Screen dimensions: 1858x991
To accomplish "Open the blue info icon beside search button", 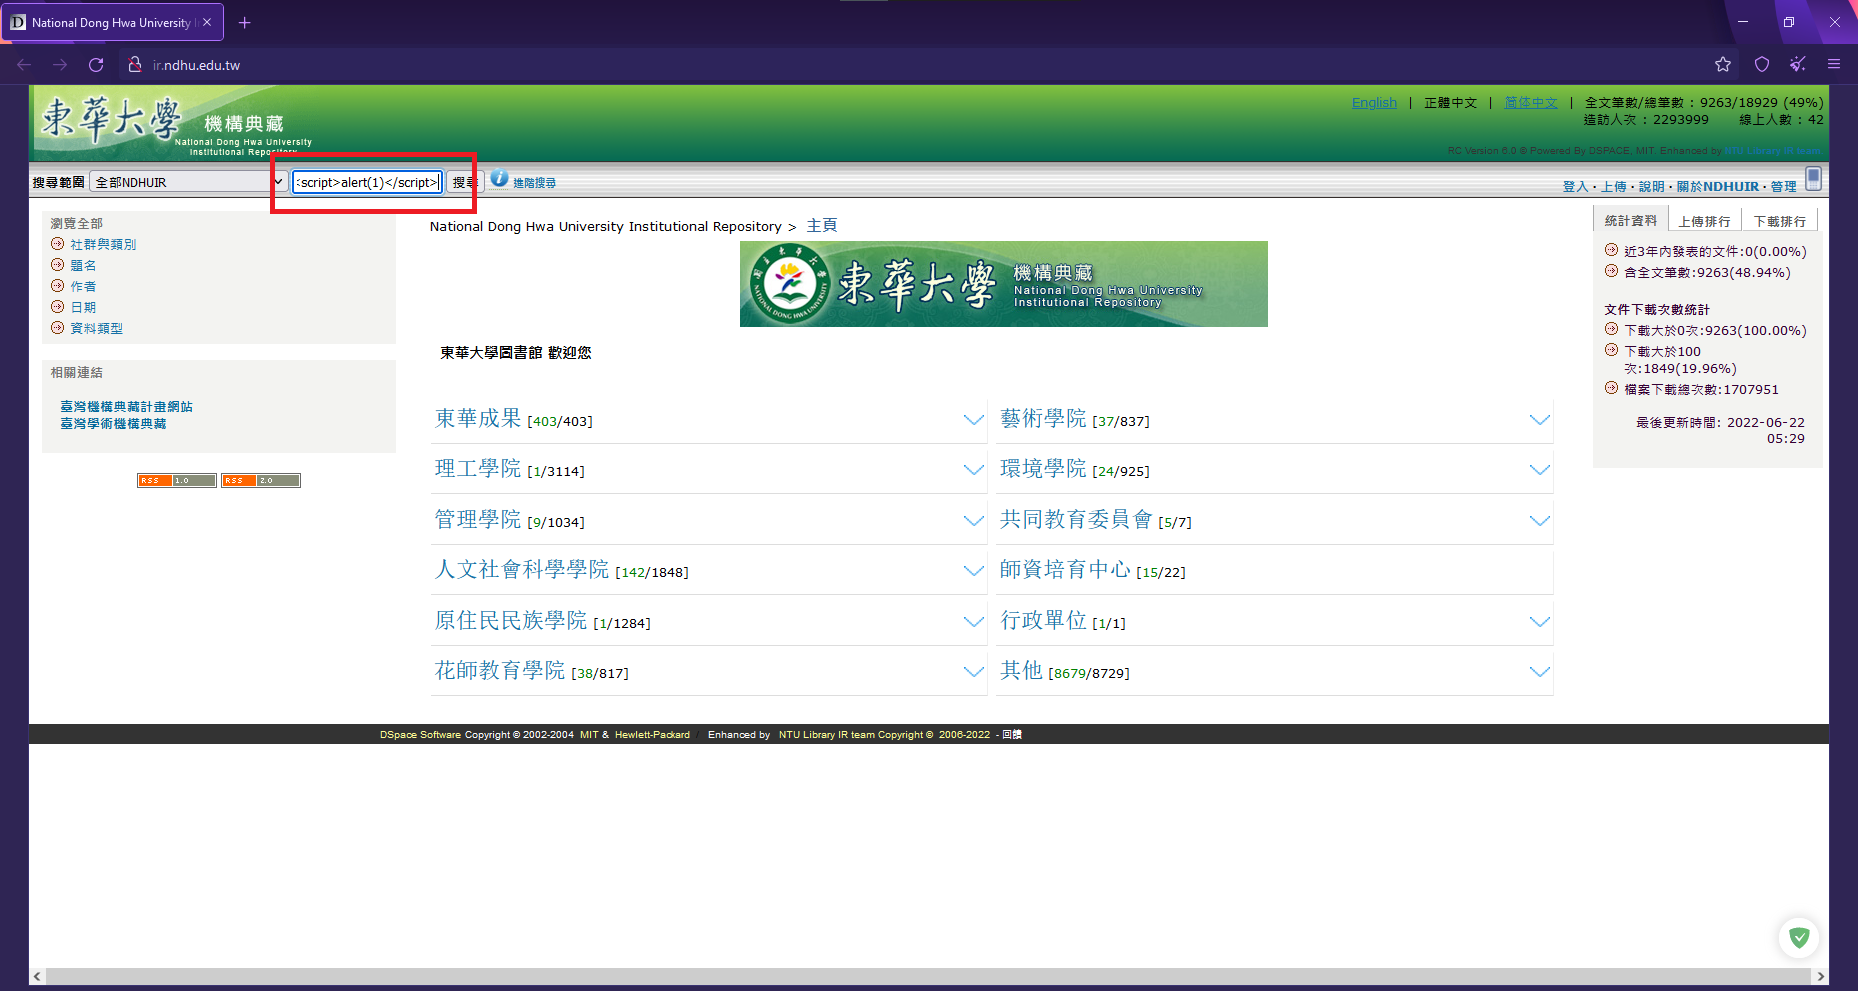I will click(x=499, y=179).
